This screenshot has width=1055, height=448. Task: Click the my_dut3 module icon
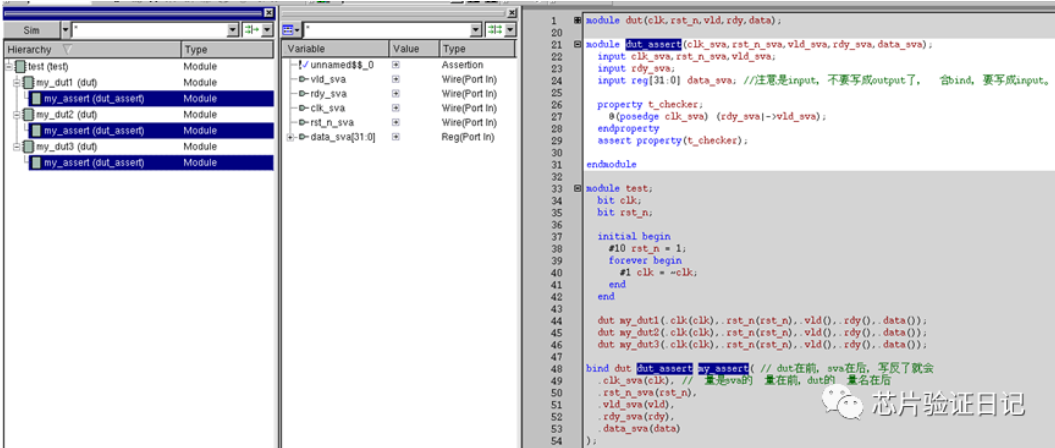tap(29, 146)
